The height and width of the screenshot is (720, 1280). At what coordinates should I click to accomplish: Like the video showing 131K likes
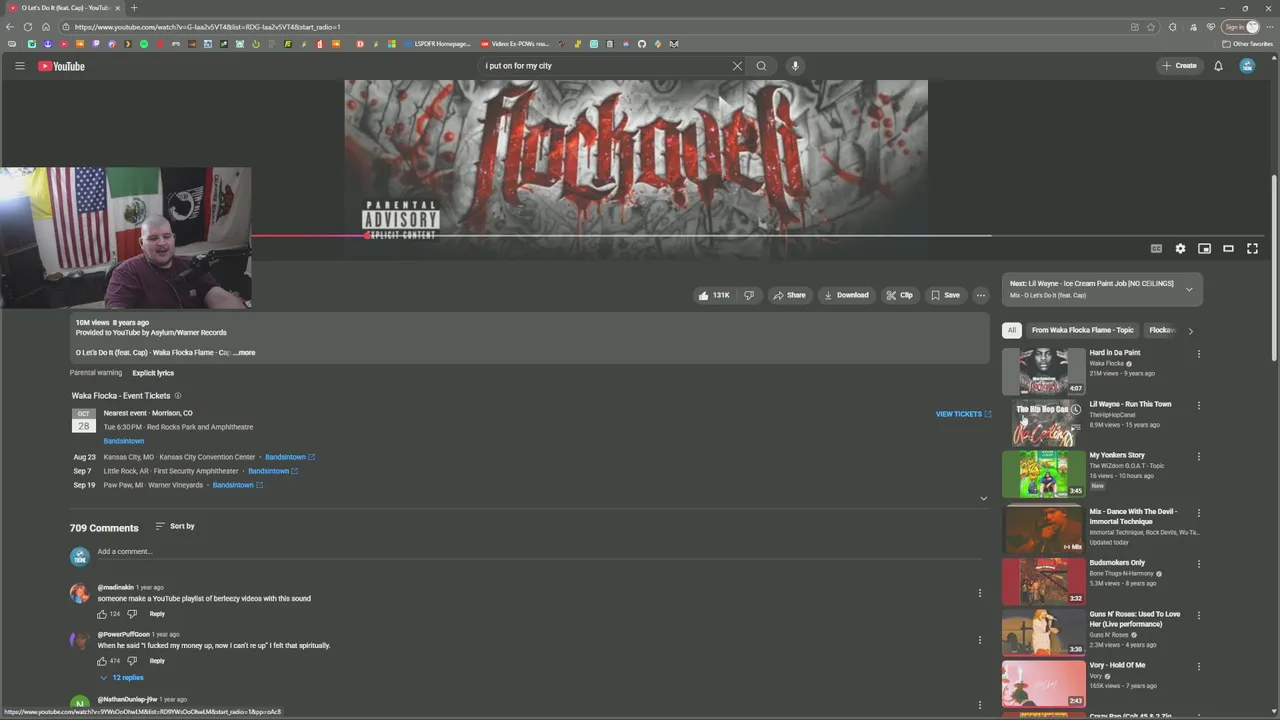[714, 295]
